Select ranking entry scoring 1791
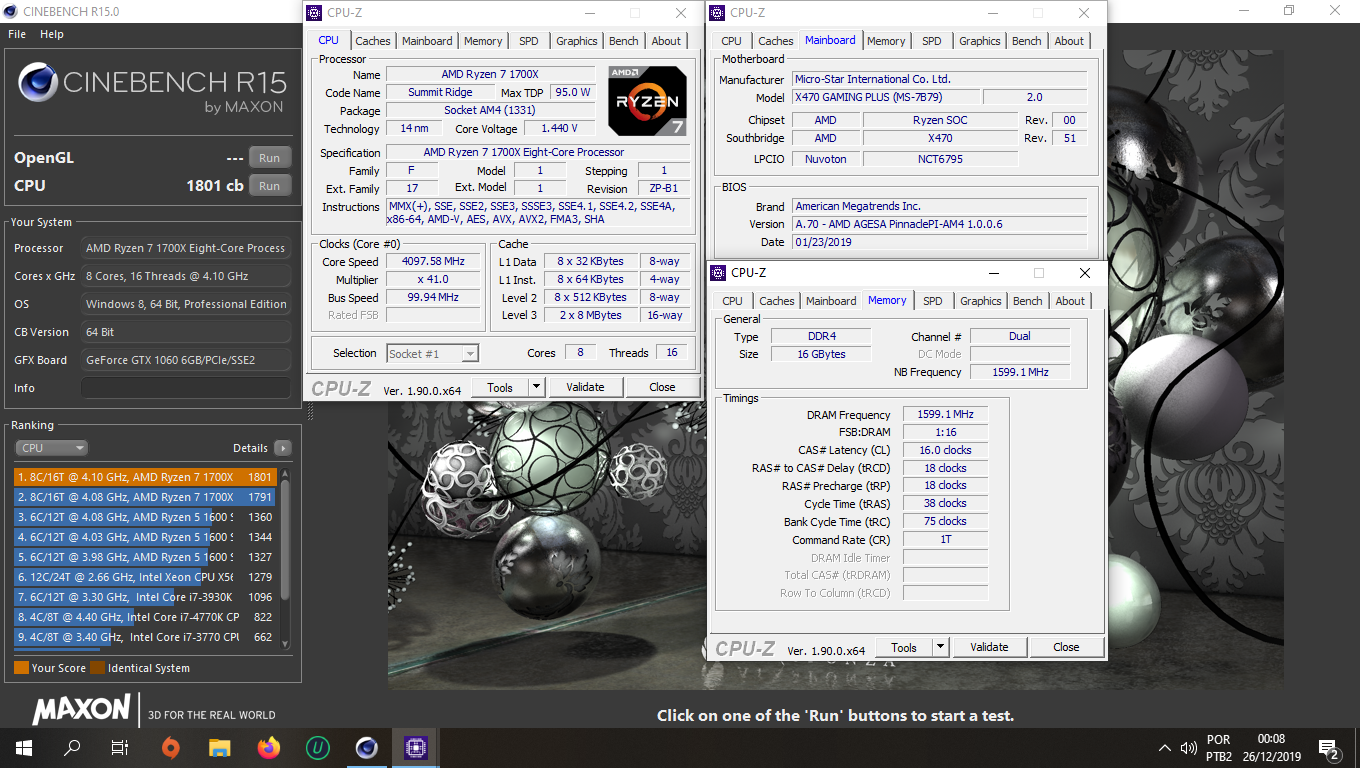 (x=146, y=497)
